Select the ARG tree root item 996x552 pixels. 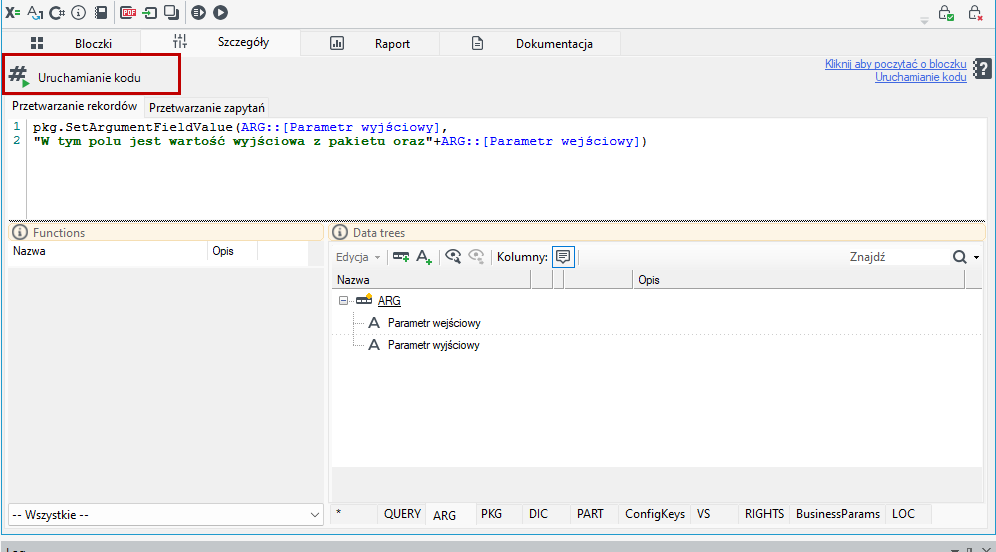[x=389, y=300]
